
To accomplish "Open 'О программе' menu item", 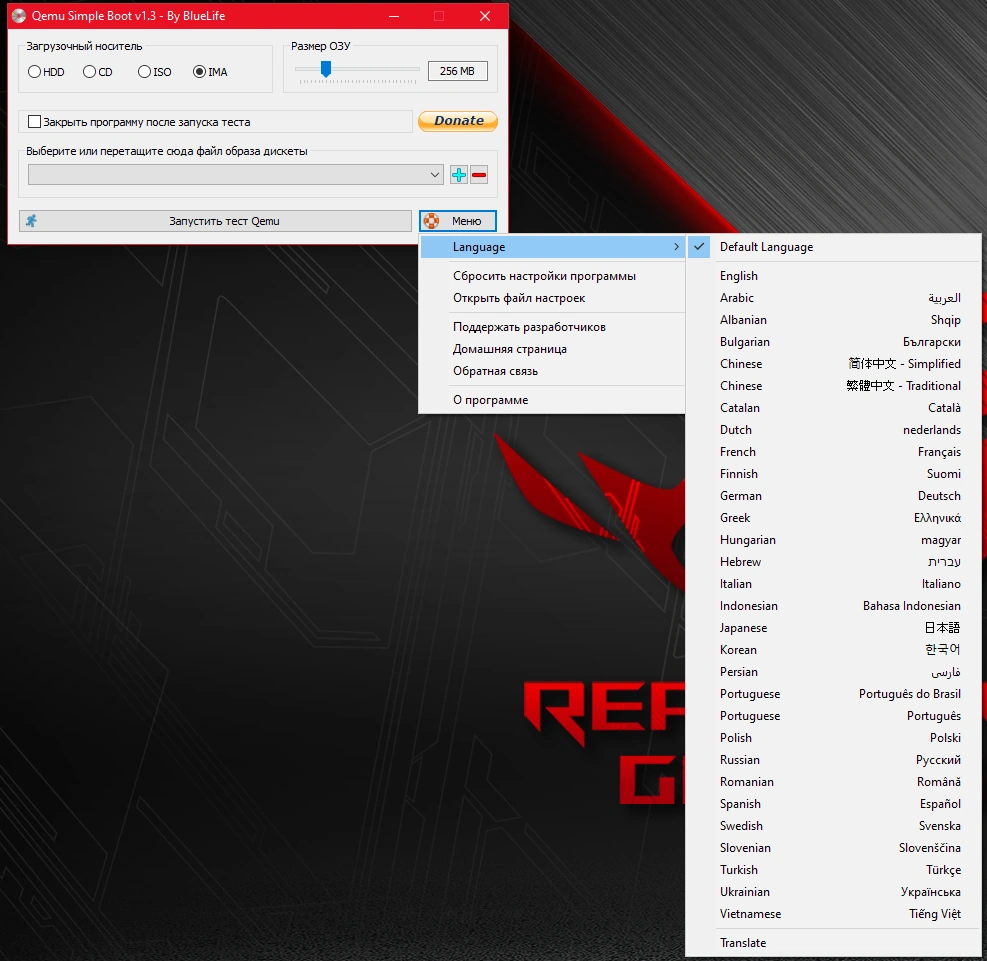I will coord(552,400).
